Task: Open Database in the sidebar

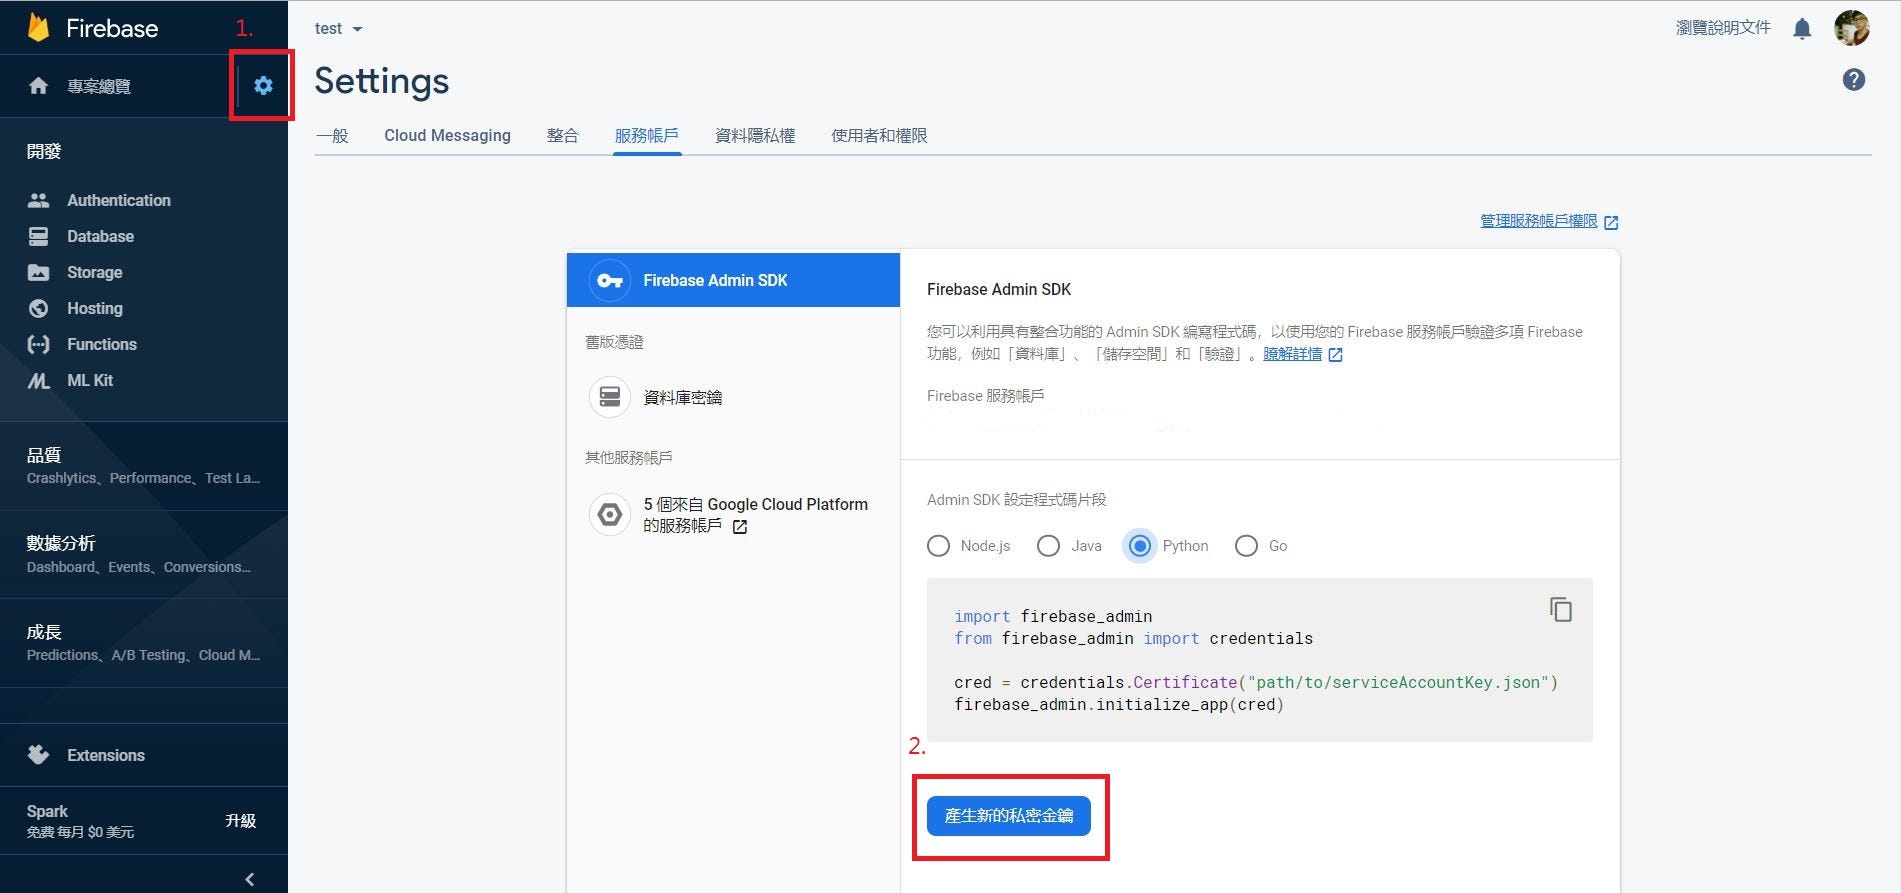Action: click(100, 236)
